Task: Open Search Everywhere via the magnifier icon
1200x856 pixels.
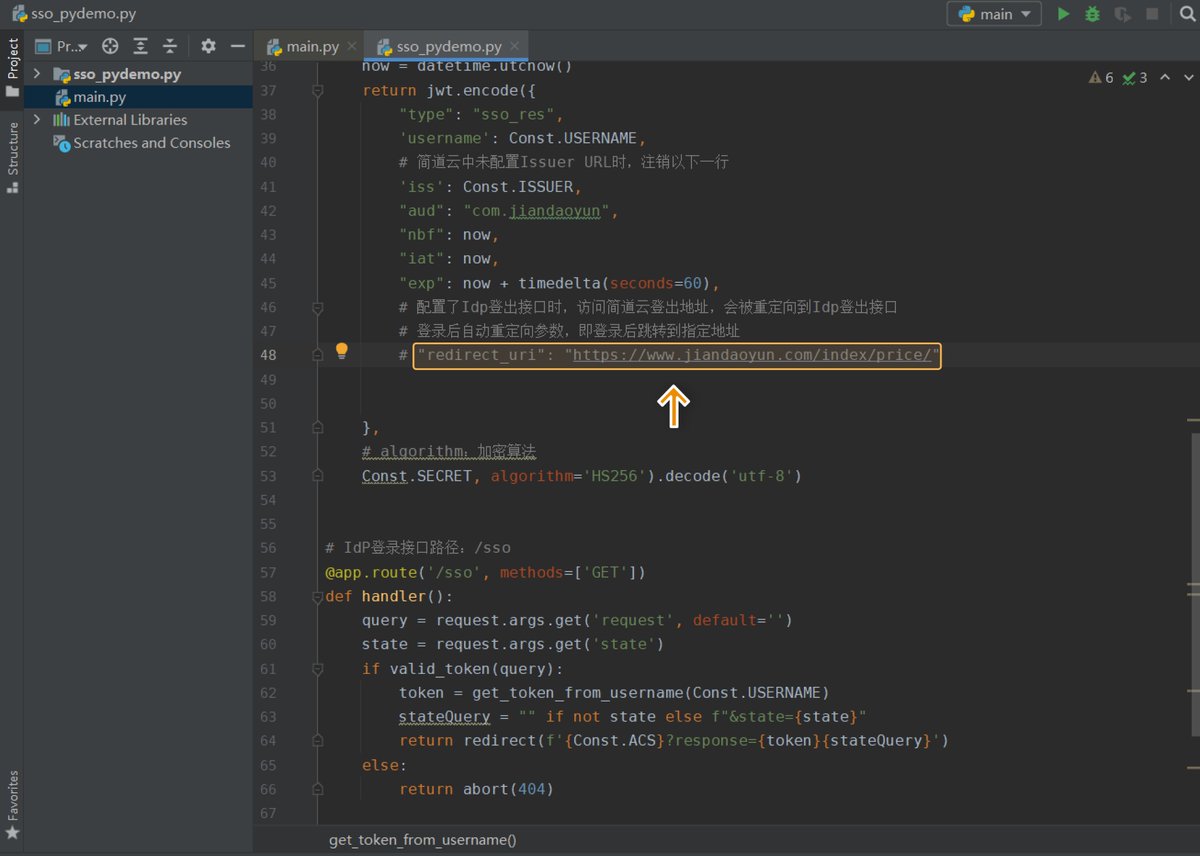Action: [1187, 14]
